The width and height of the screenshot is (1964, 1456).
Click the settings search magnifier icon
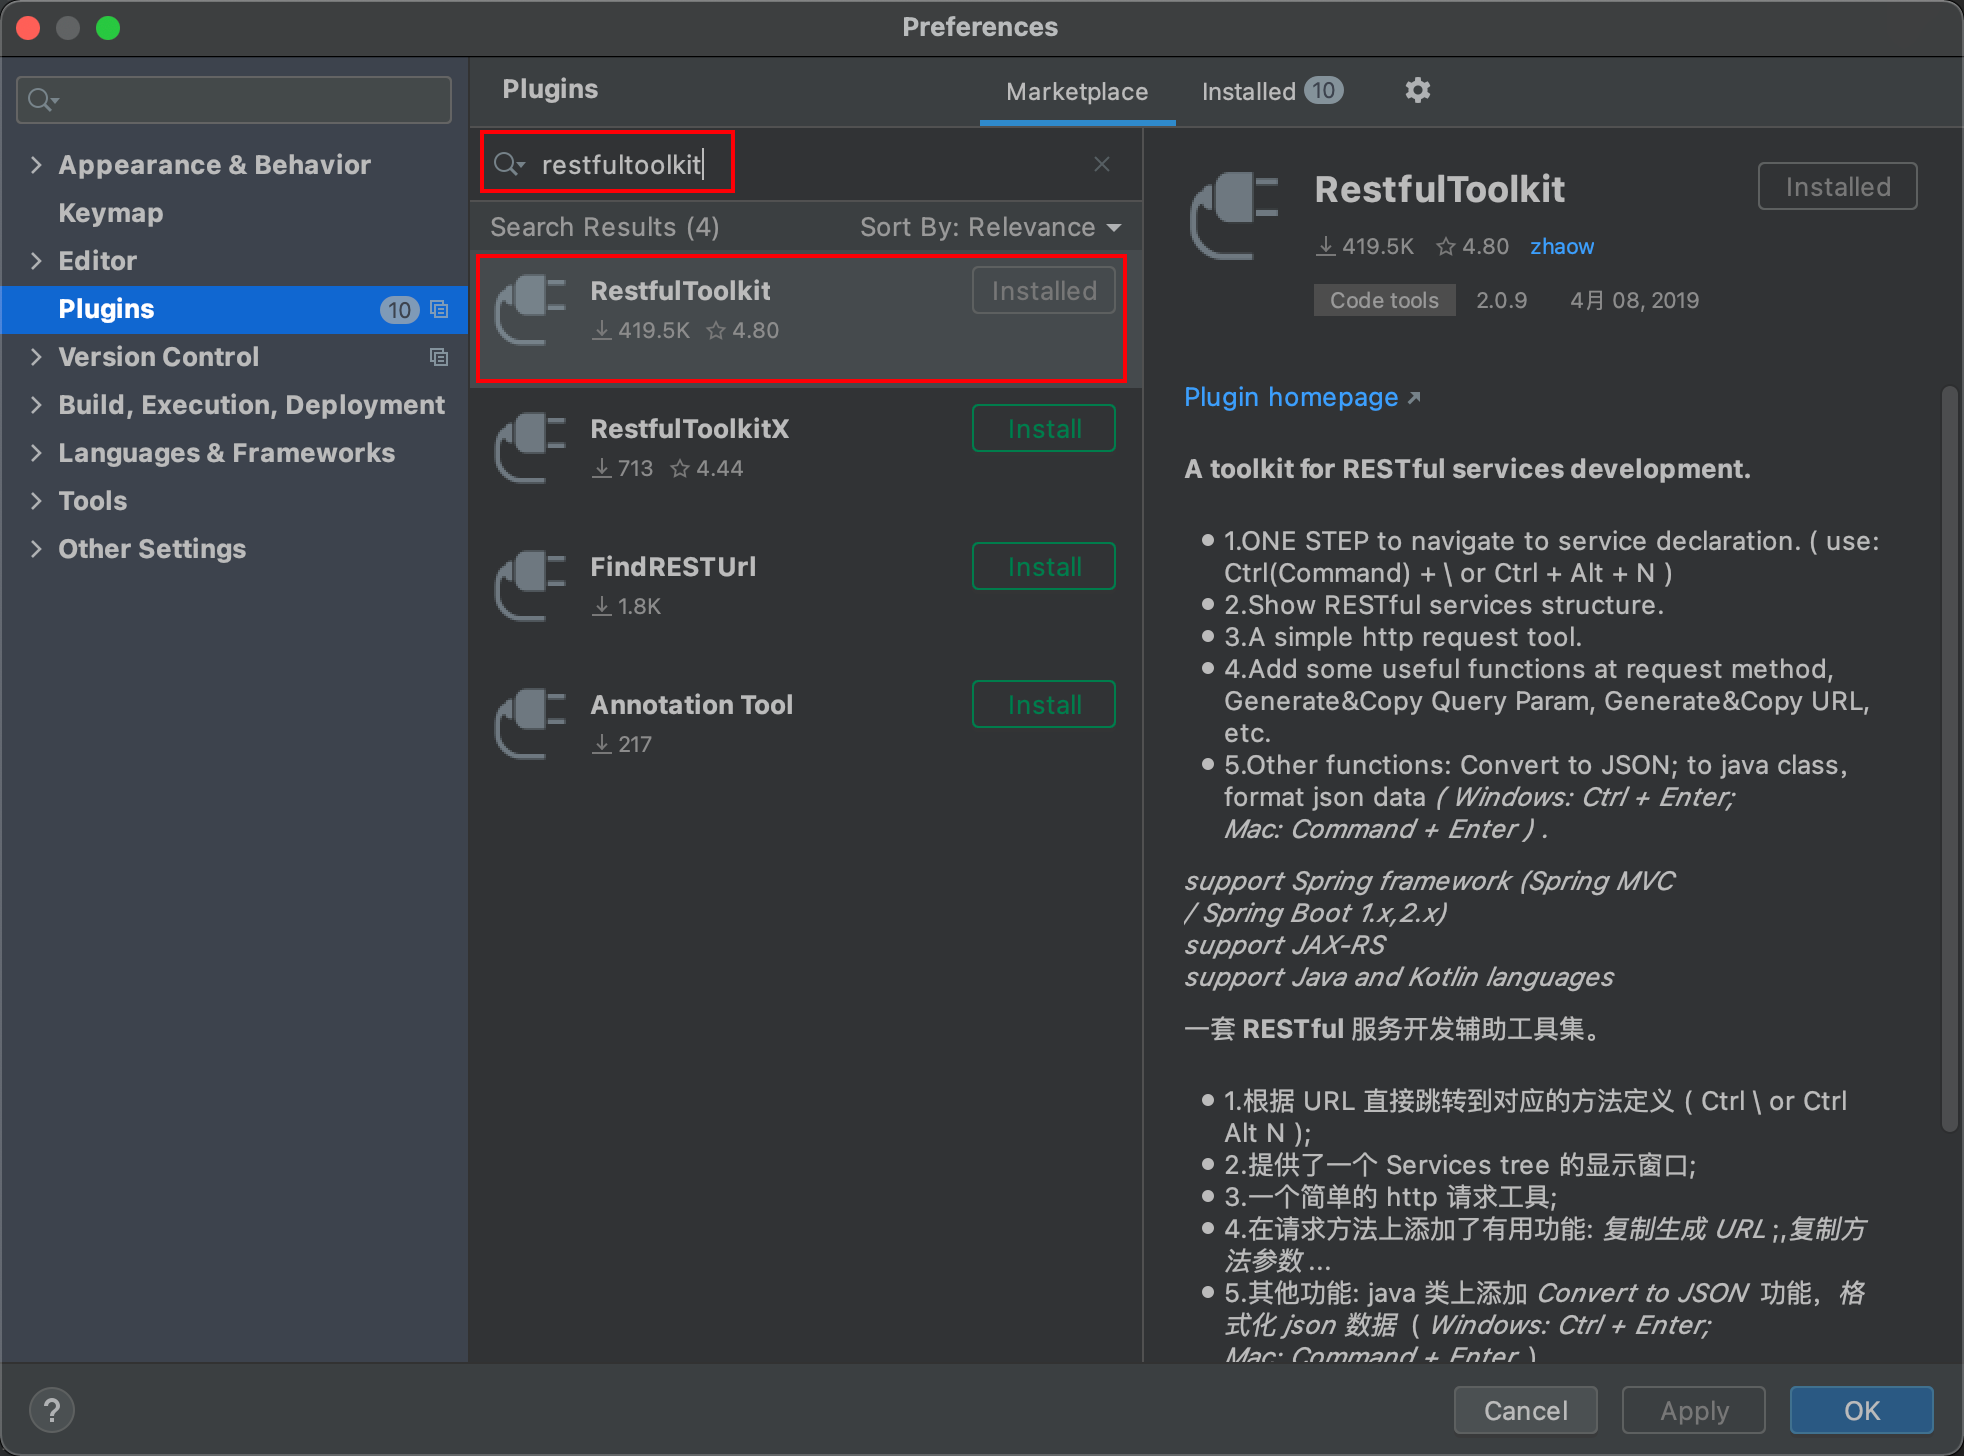[x=43, y=99]
